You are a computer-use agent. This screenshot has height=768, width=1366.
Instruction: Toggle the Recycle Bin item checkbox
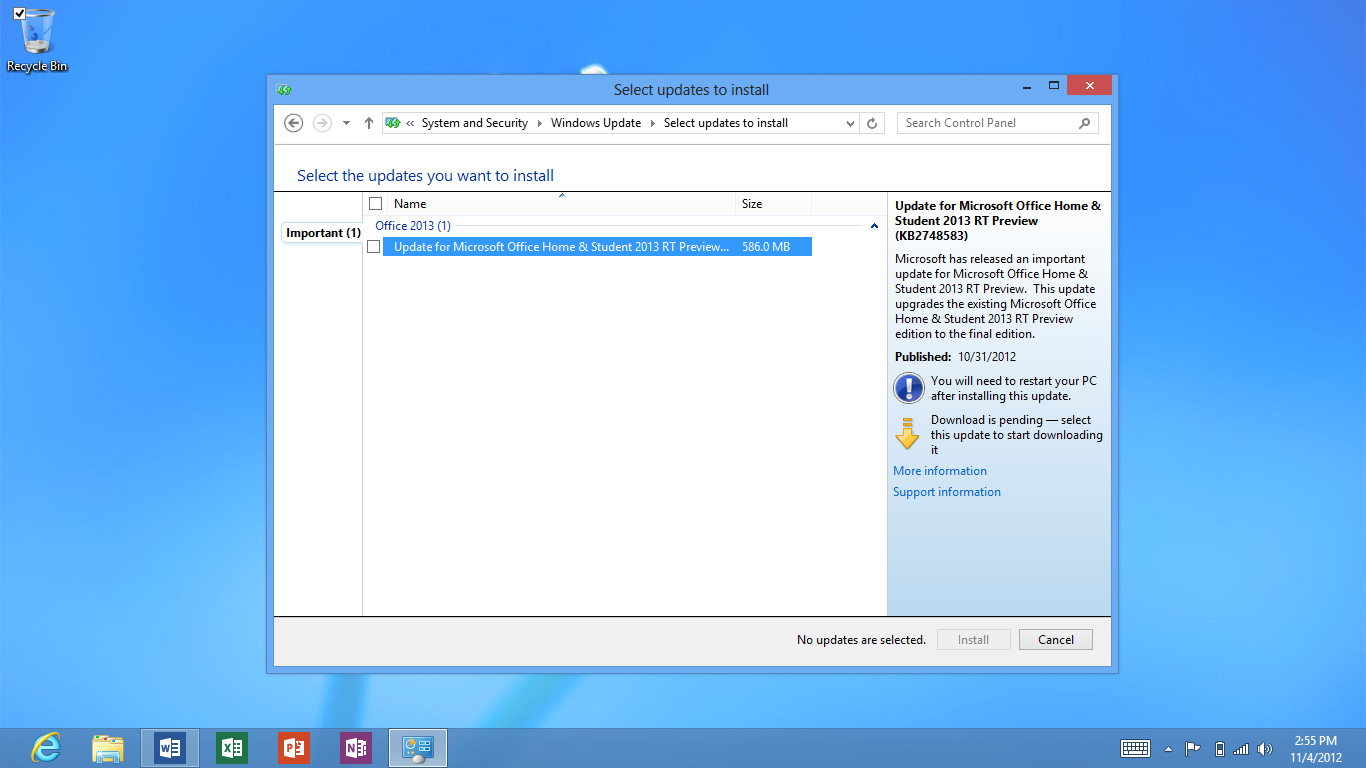[20, 13]
